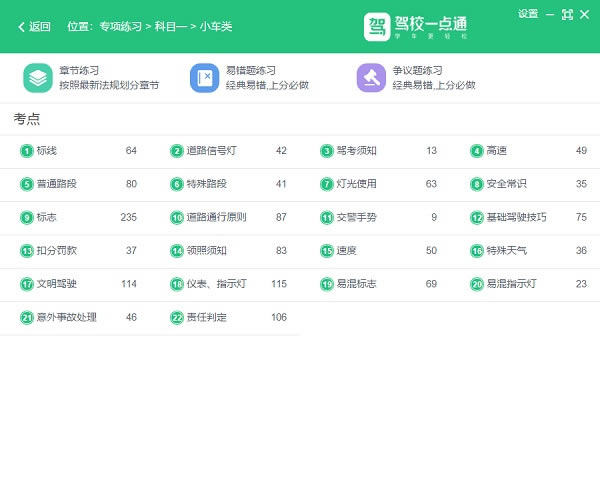
Task: Click the number 1 circle beside 标线
Action: (26, 151)
